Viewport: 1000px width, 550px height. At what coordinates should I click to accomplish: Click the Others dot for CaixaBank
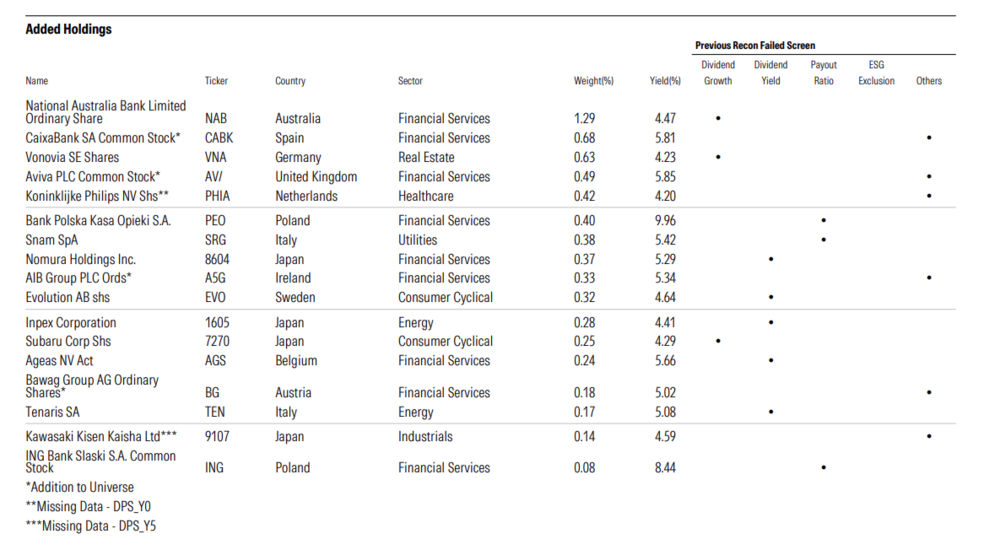(x=929, y=138)
